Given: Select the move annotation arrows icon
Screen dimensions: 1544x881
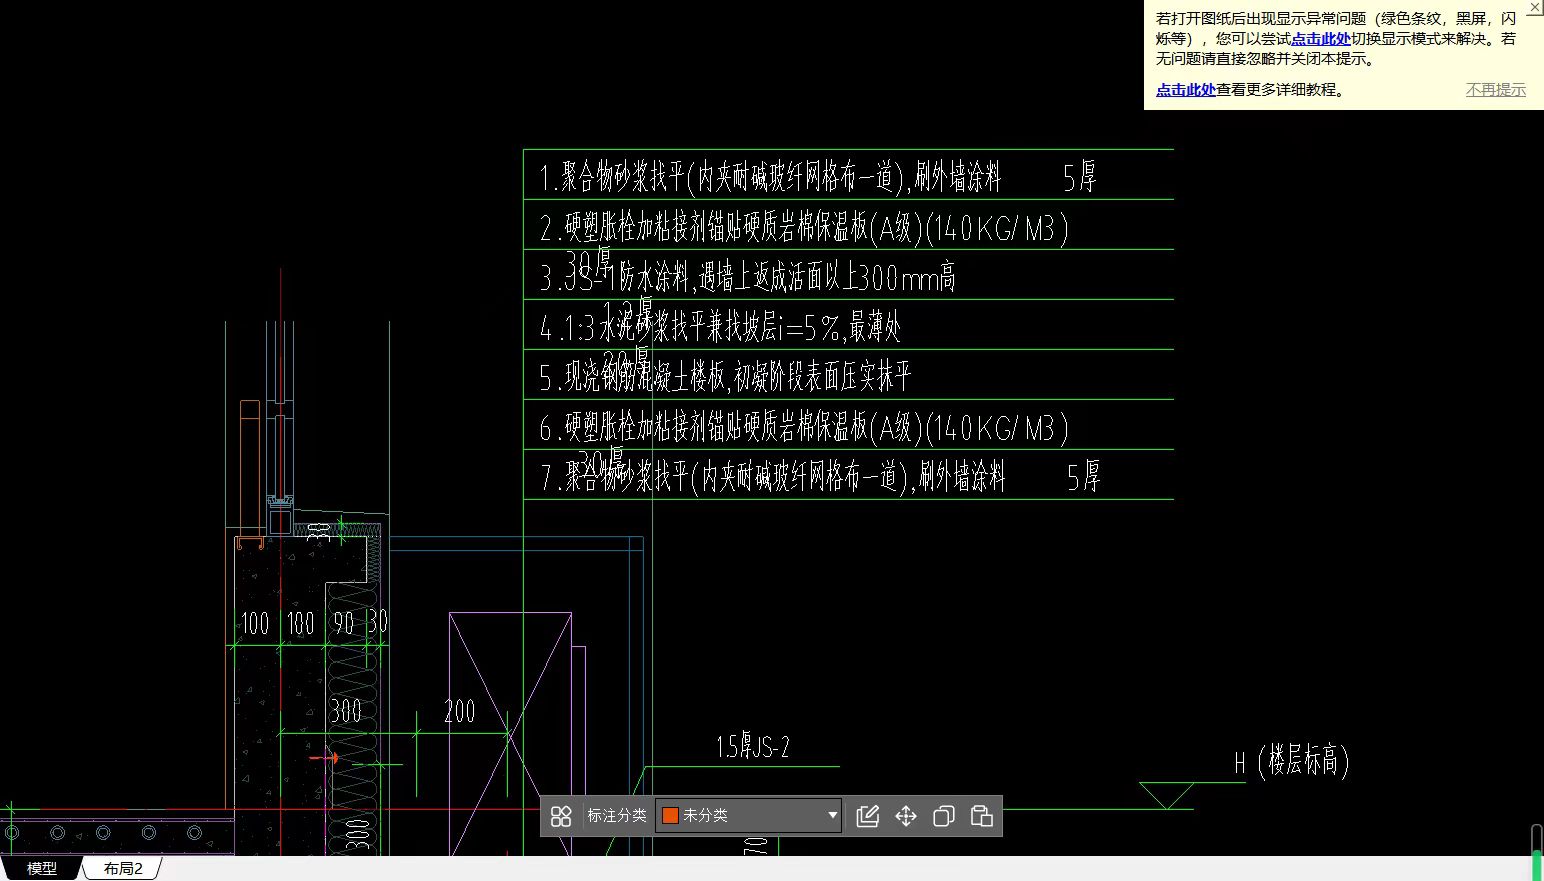Looking at the screenshot, I should pos(906,816).
